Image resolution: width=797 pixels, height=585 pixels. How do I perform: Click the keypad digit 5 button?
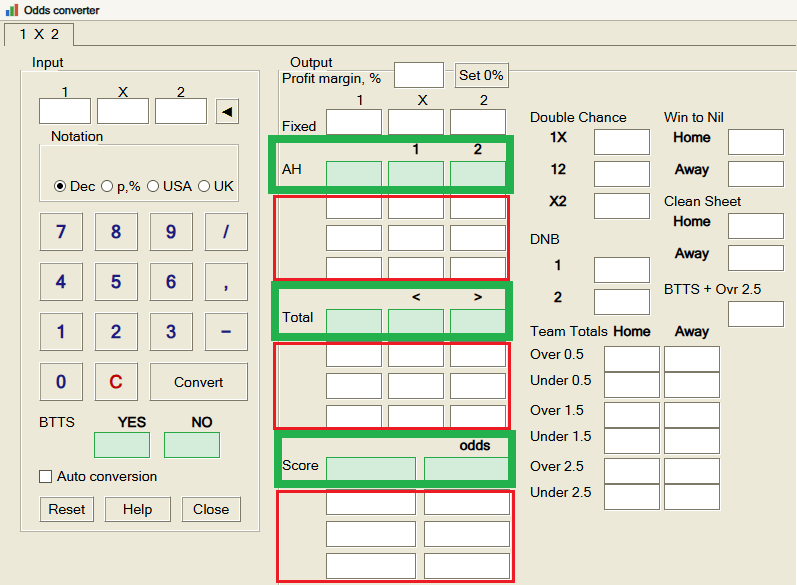point(116,282)
